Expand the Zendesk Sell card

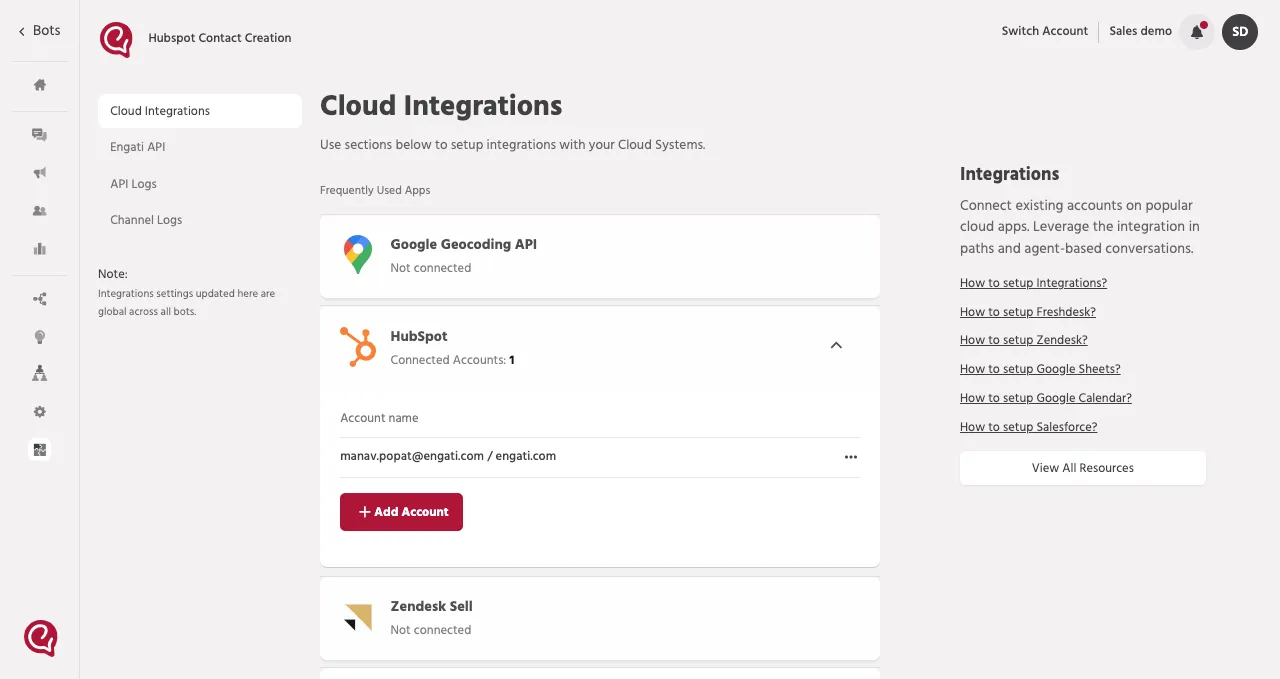coord(600,618)
